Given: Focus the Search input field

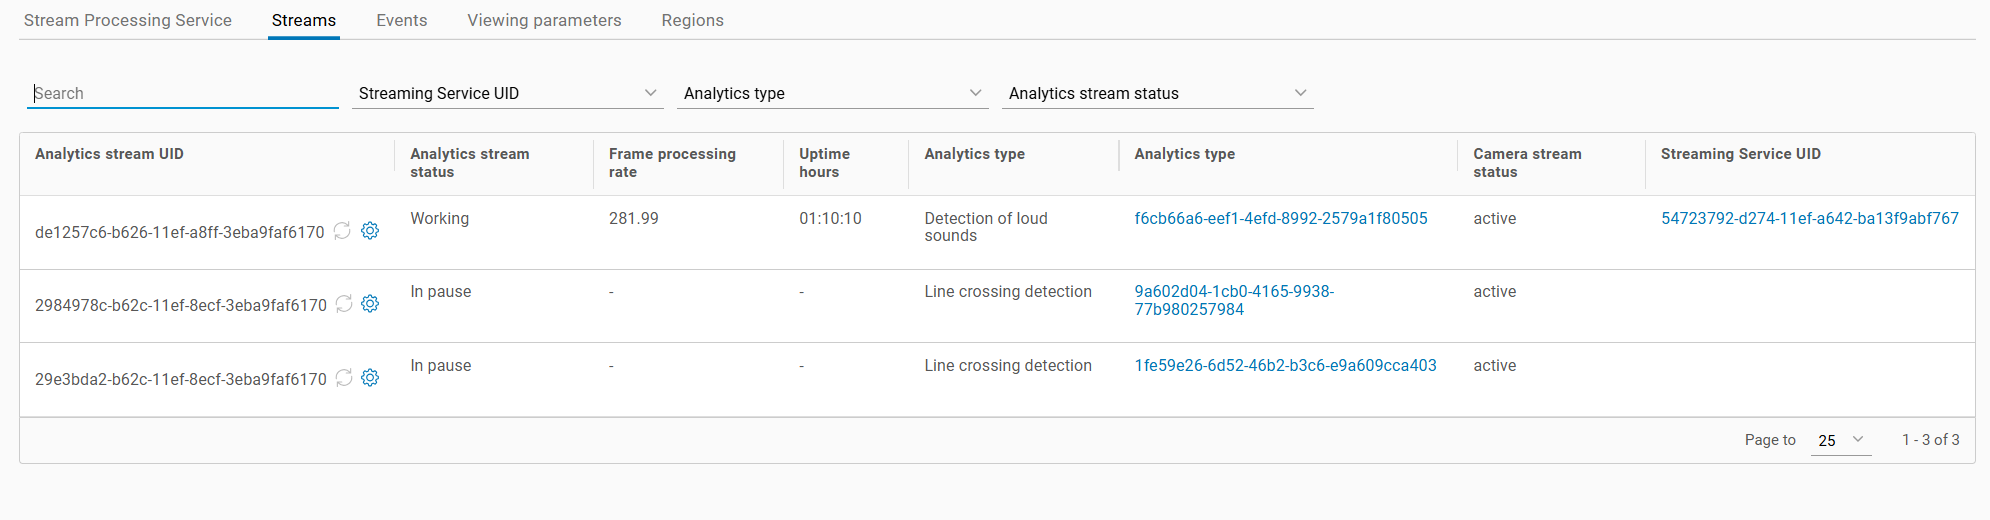Looking at the screenshot, I should [x=183, y=93].
